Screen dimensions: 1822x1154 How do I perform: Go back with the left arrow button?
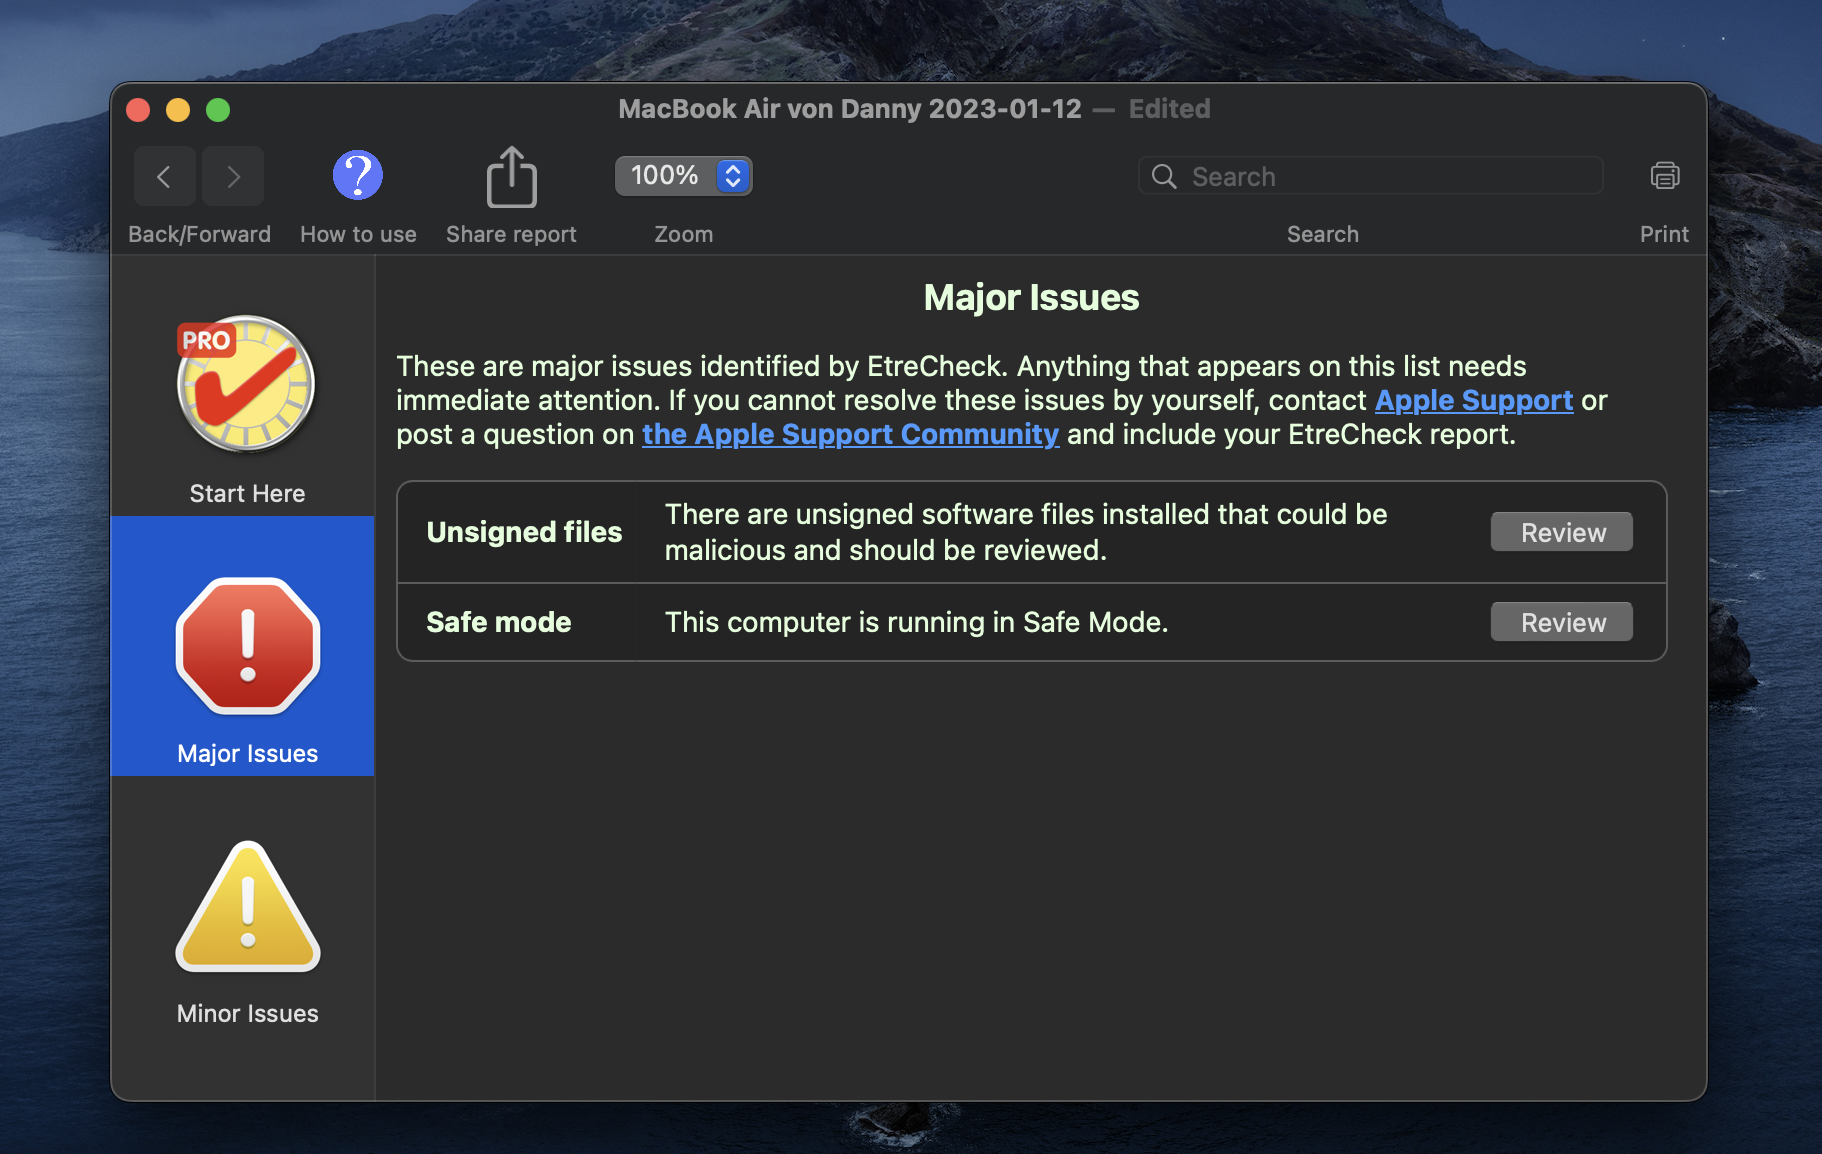click(x=165, y=177)
